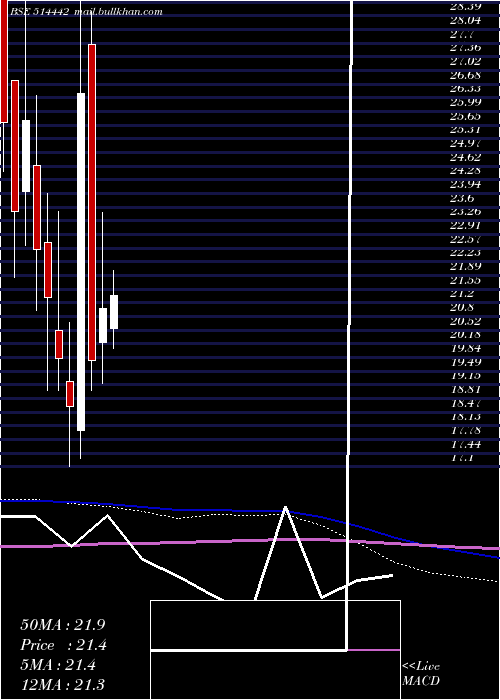Click the 23.94 axis label
This screenshot has height=700, width=500.
(x=465, y=184)
